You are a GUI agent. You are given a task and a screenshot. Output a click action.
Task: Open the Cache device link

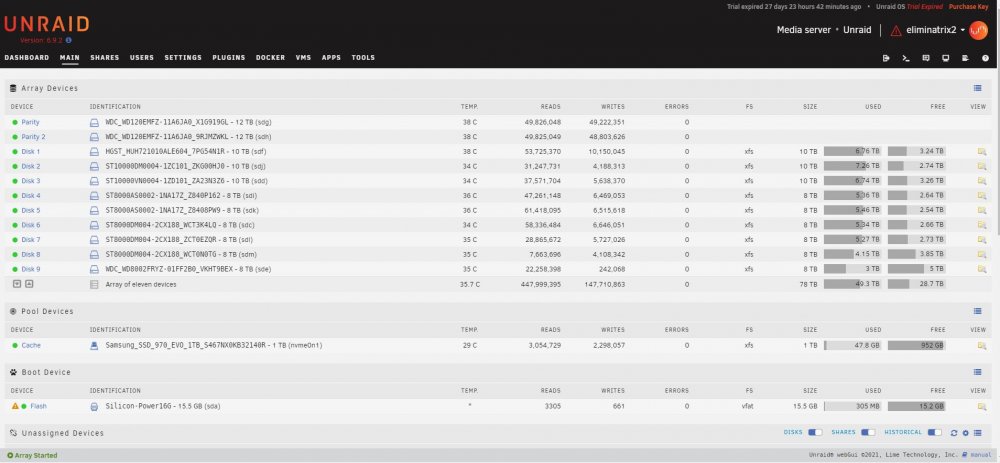click(31, 346)
